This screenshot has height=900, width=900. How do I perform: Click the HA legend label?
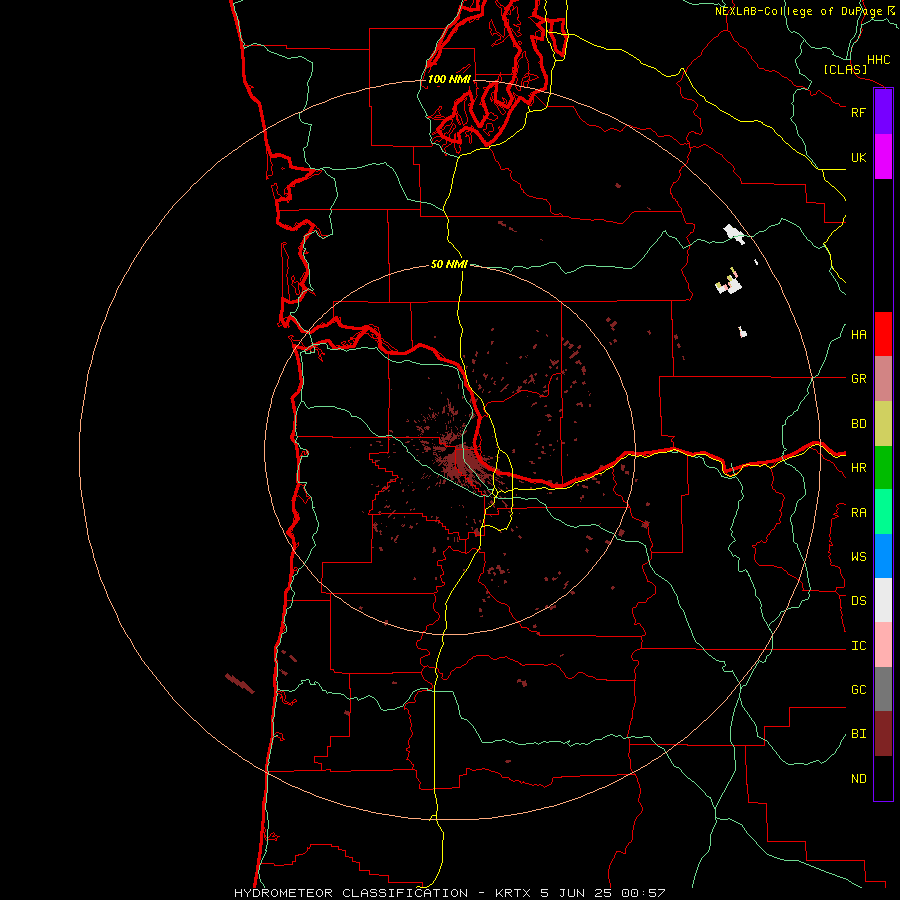[858, 335]
